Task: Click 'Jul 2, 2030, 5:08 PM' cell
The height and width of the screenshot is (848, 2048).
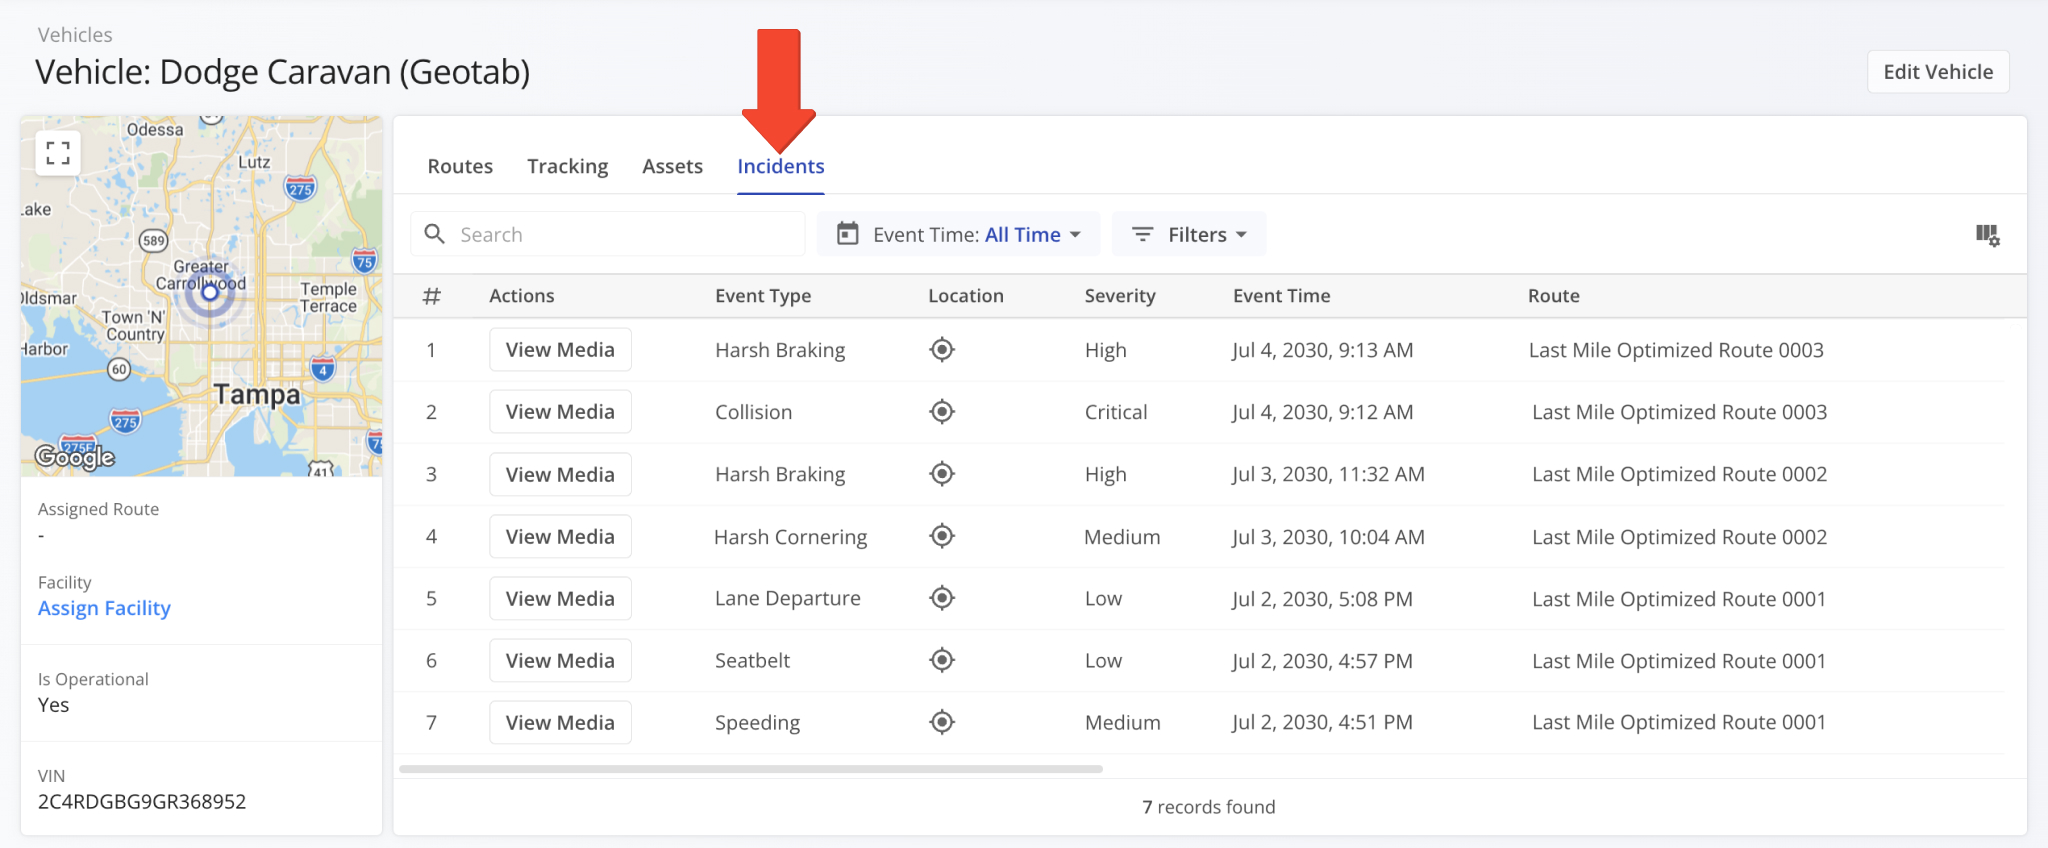Action: coord(1322,599)
